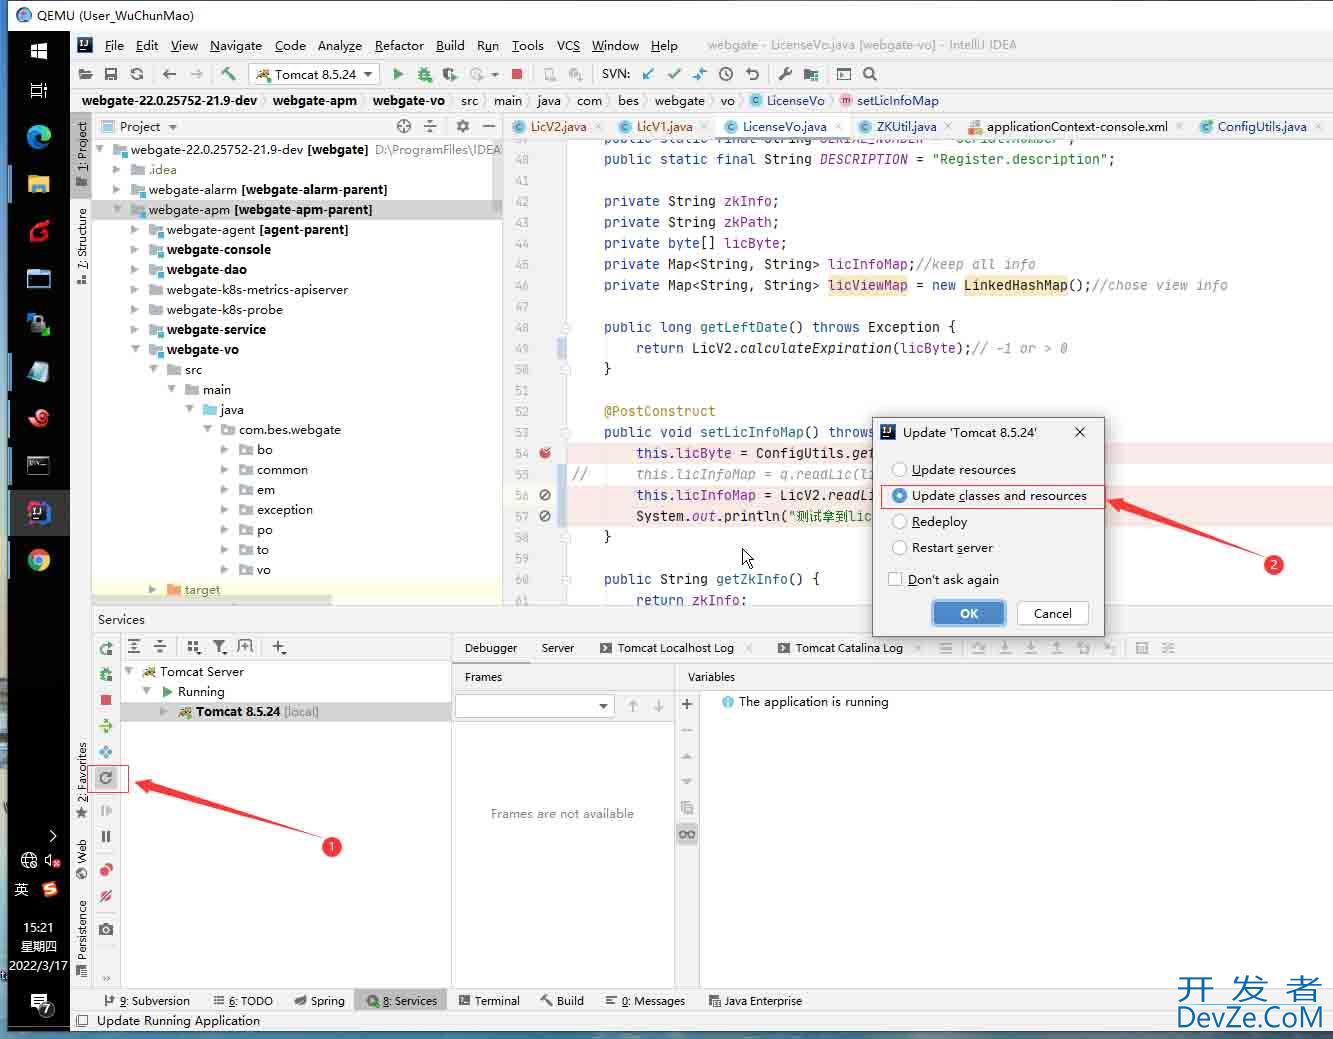Click the Show History clock icon

726,74
